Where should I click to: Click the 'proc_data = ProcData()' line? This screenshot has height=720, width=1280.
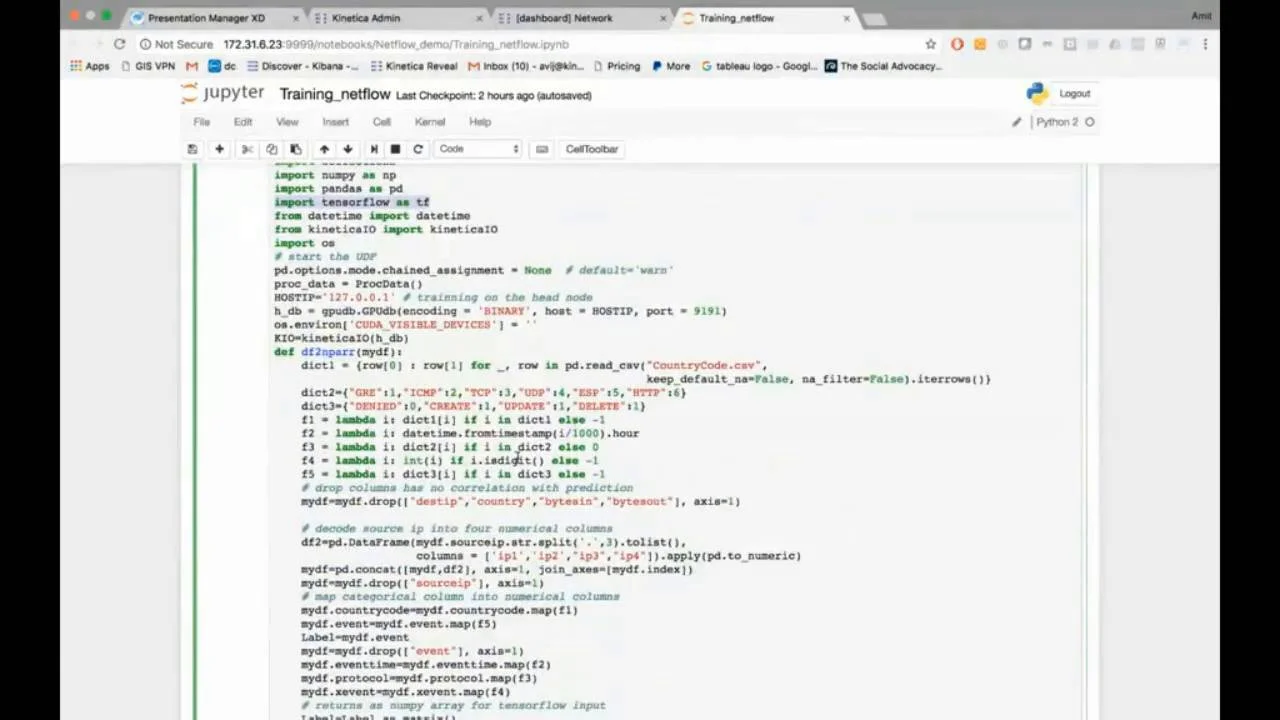348,284
